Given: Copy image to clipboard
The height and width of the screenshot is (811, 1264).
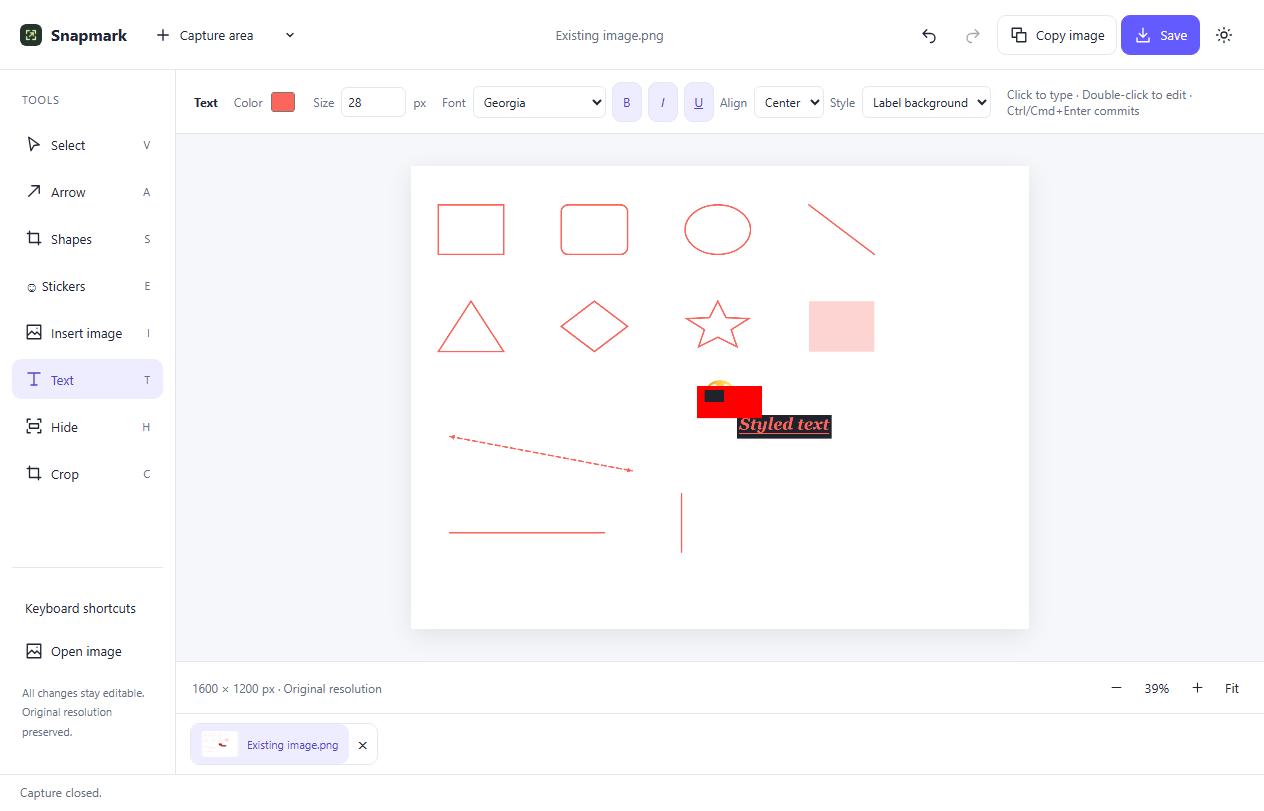Looking at the screenshot, I should pyautogui.click(x=1057, y=35).
